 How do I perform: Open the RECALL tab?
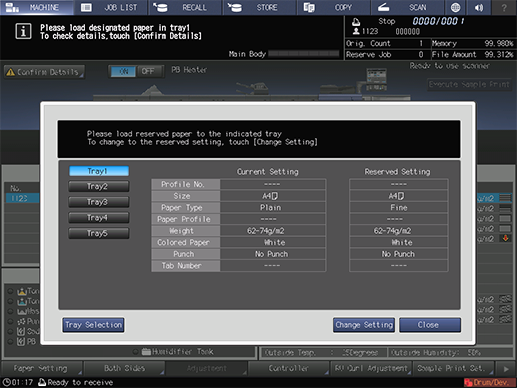click(x=185, y=7)
